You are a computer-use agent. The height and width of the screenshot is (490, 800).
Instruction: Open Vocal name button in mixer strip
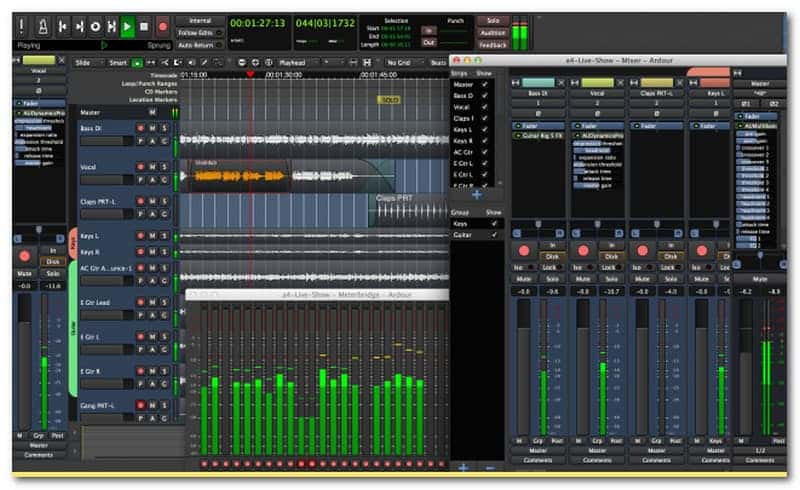597,93
